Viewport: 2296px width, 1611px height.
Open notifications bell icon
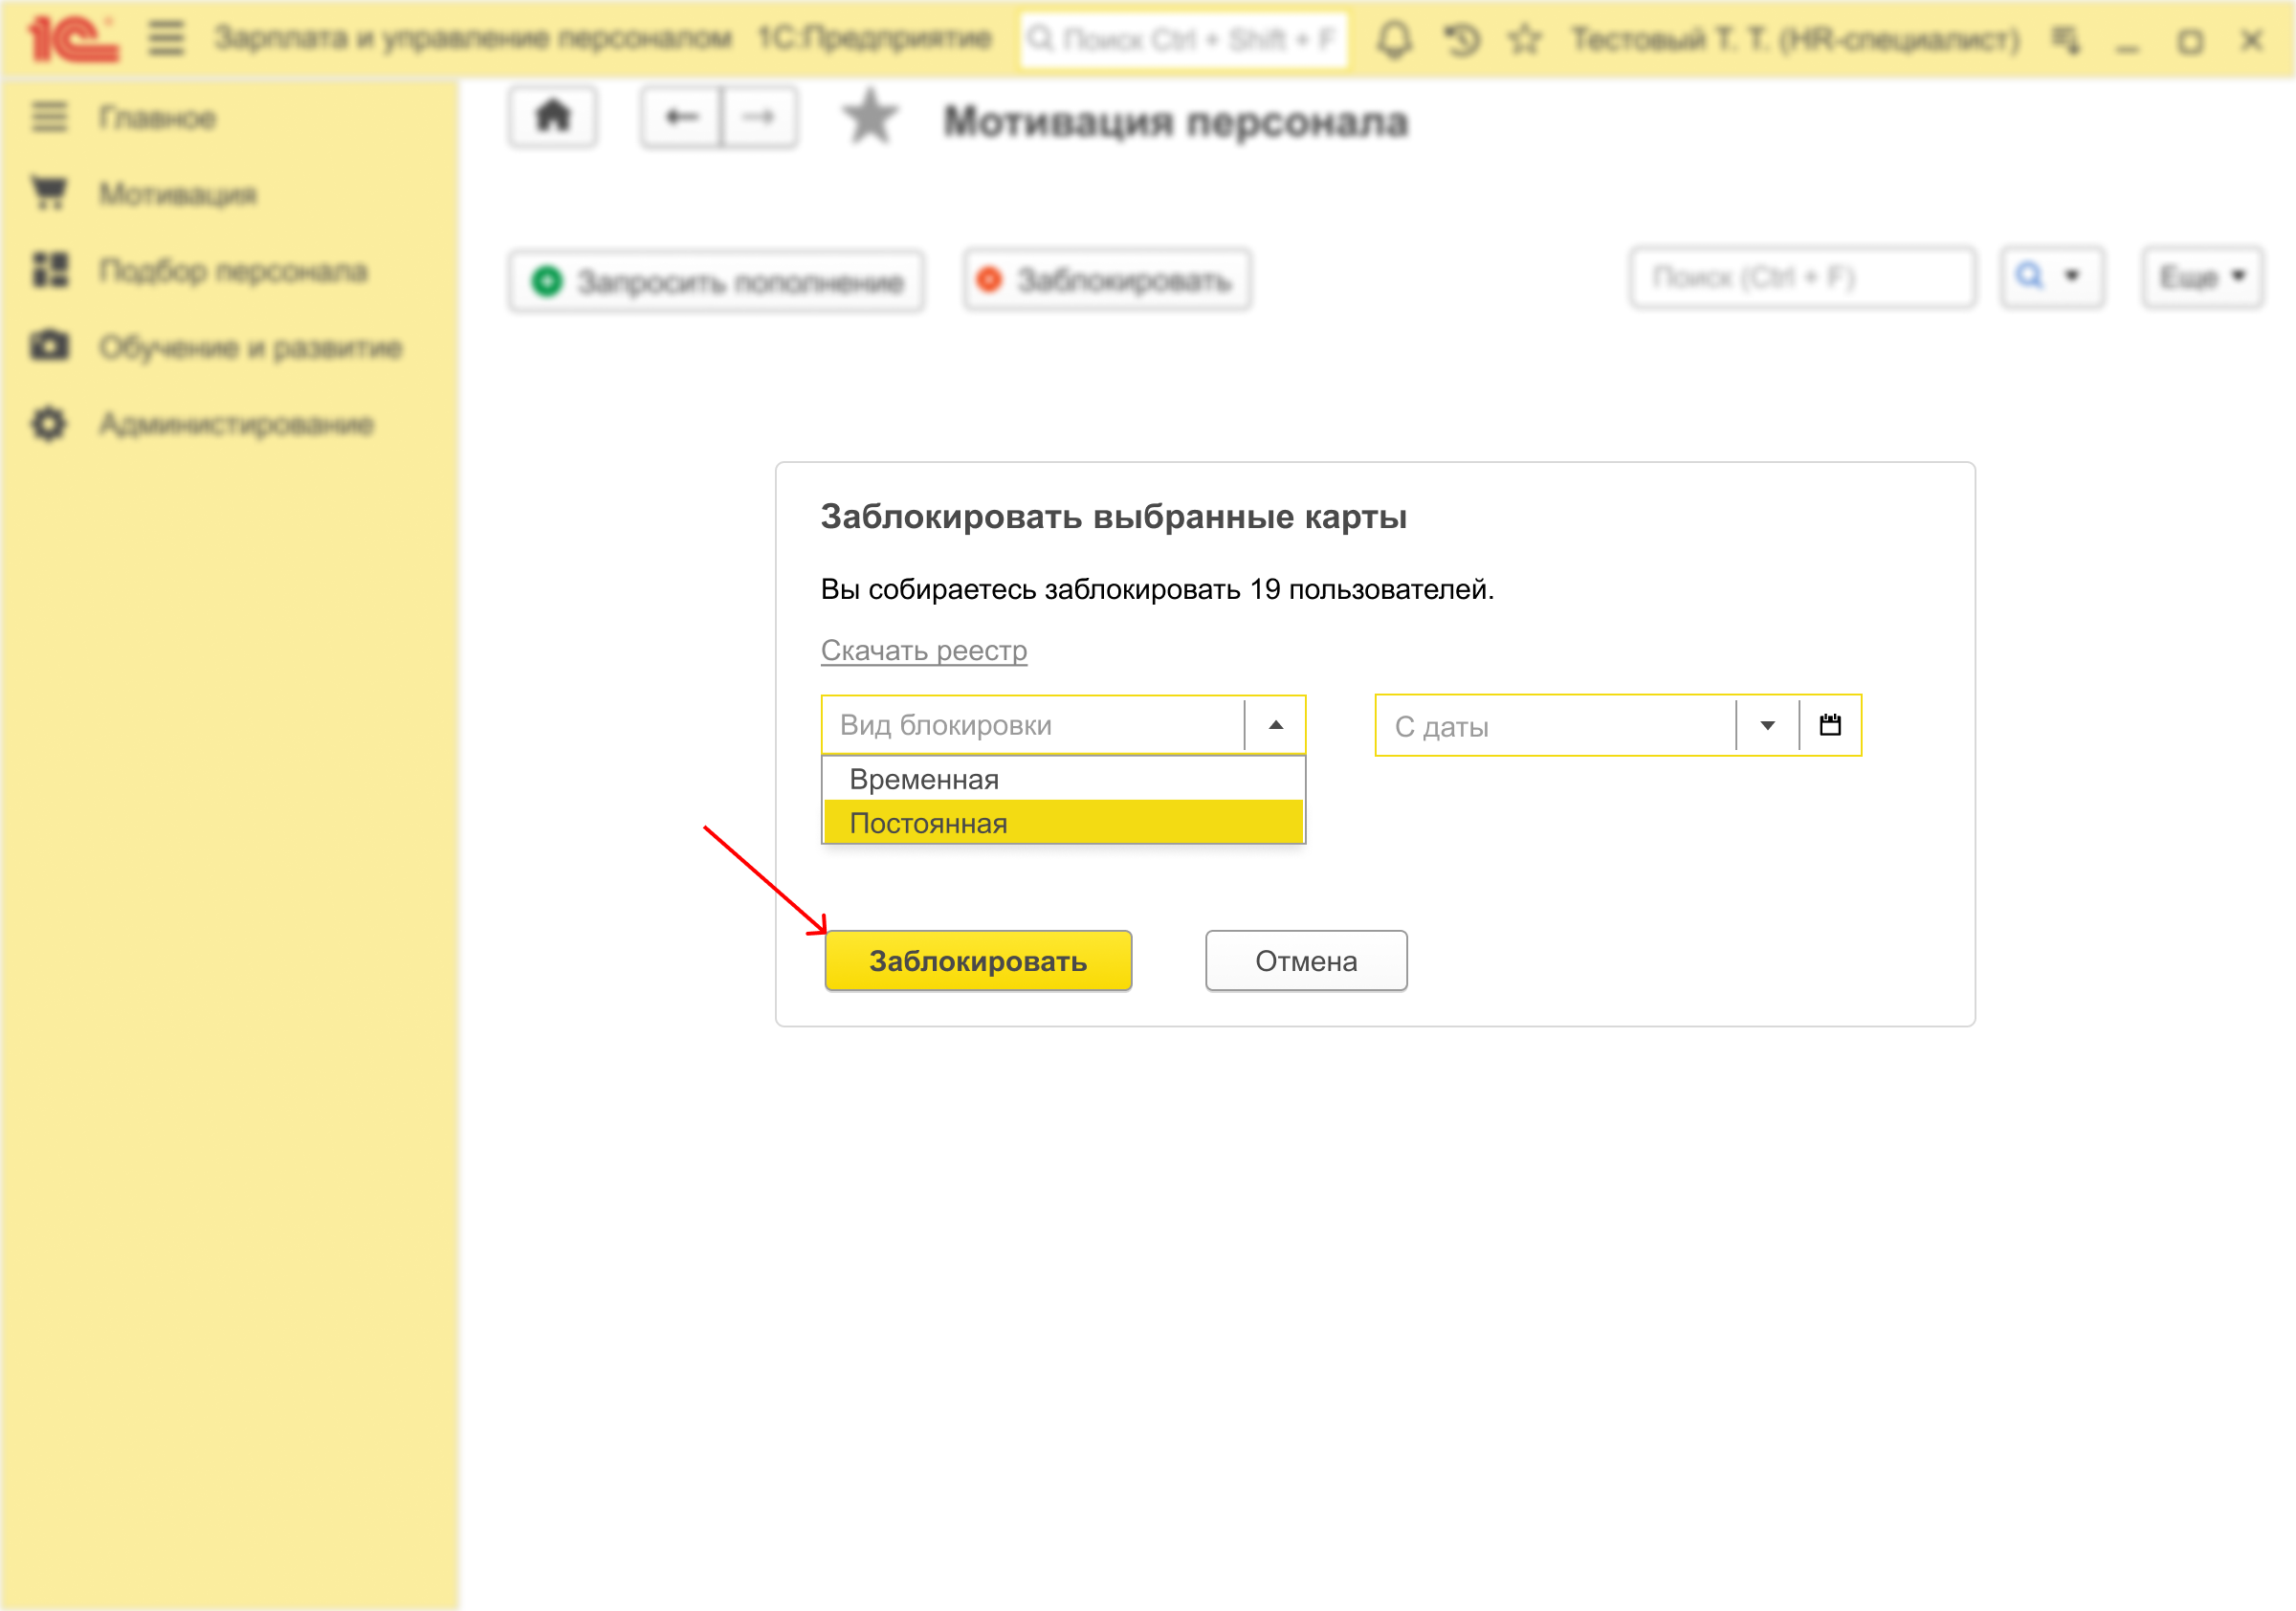pyautogui.click(x=1394, y=40)
